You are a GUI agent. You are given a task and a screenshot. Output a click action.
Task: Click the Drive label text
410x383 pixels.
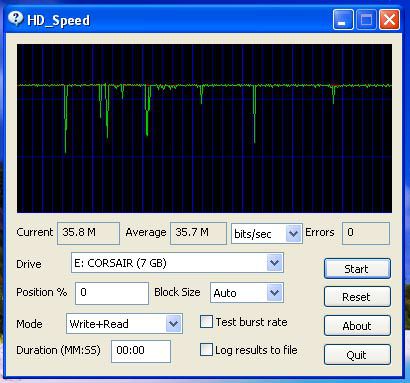(29, 264)
